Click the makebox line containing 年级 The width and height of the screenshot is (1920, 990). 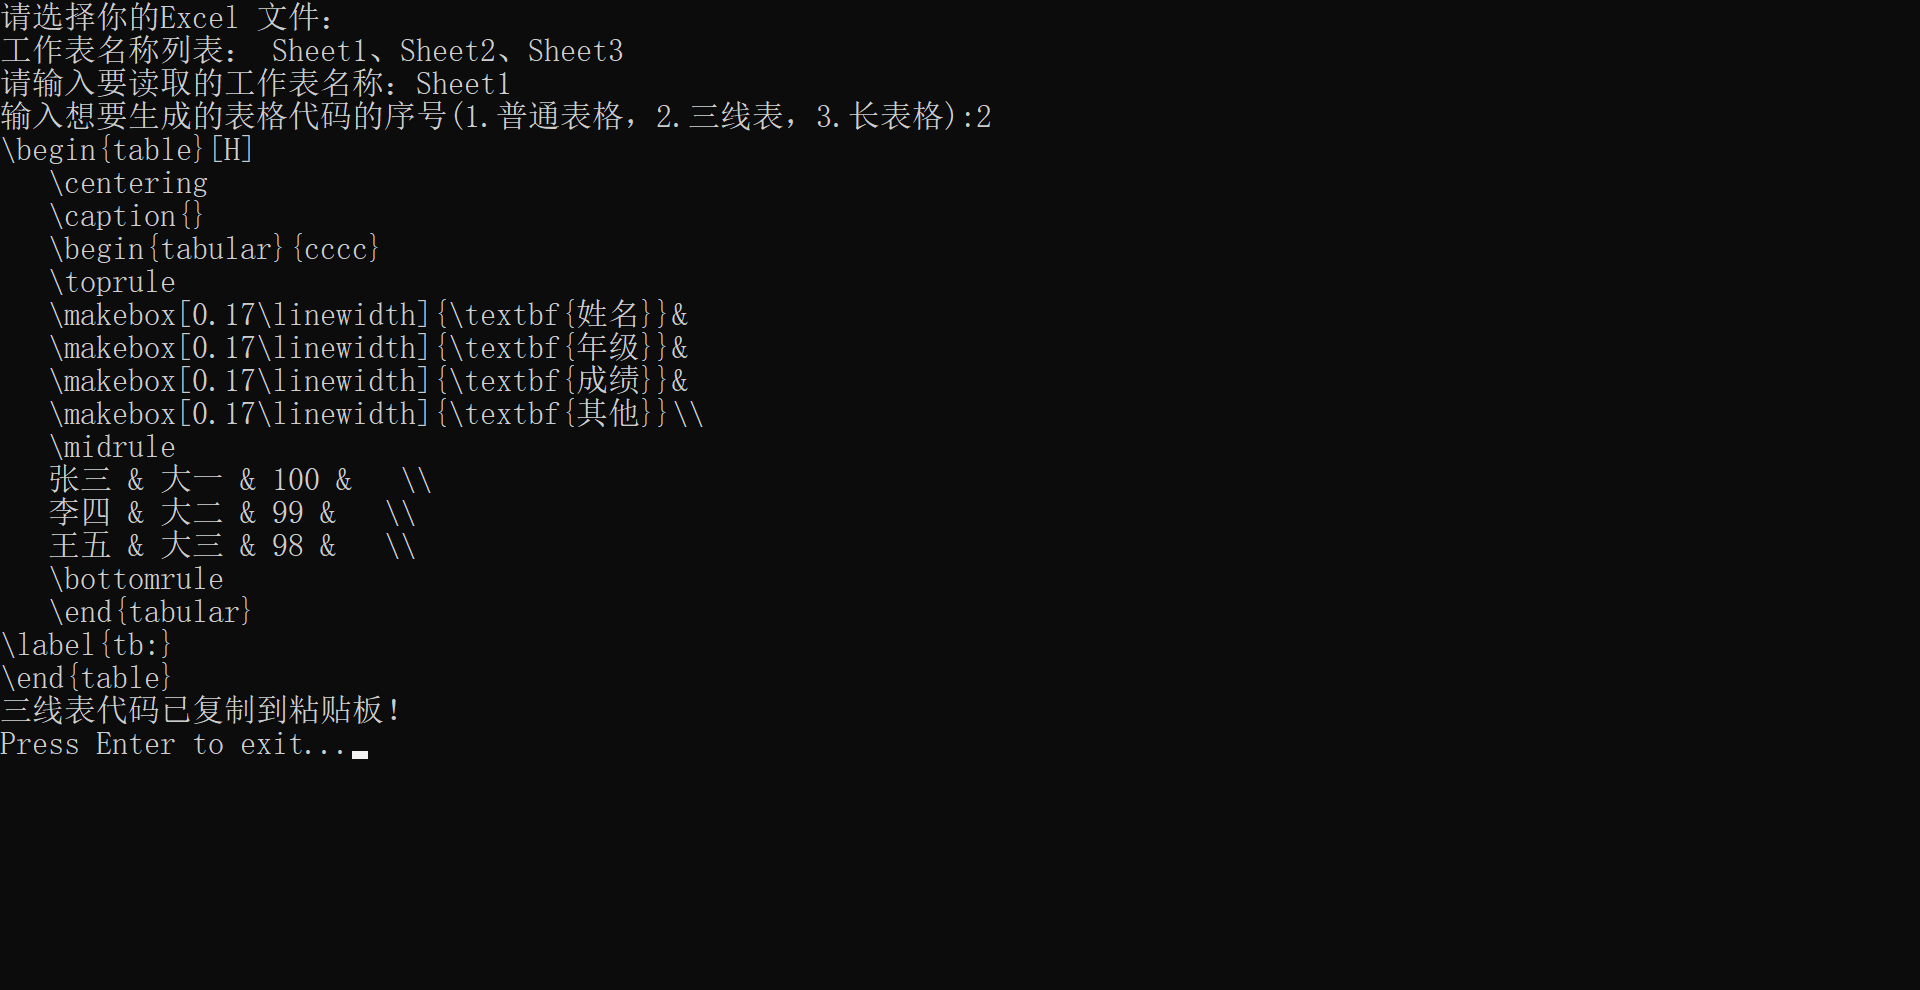(x=368, y=348)
